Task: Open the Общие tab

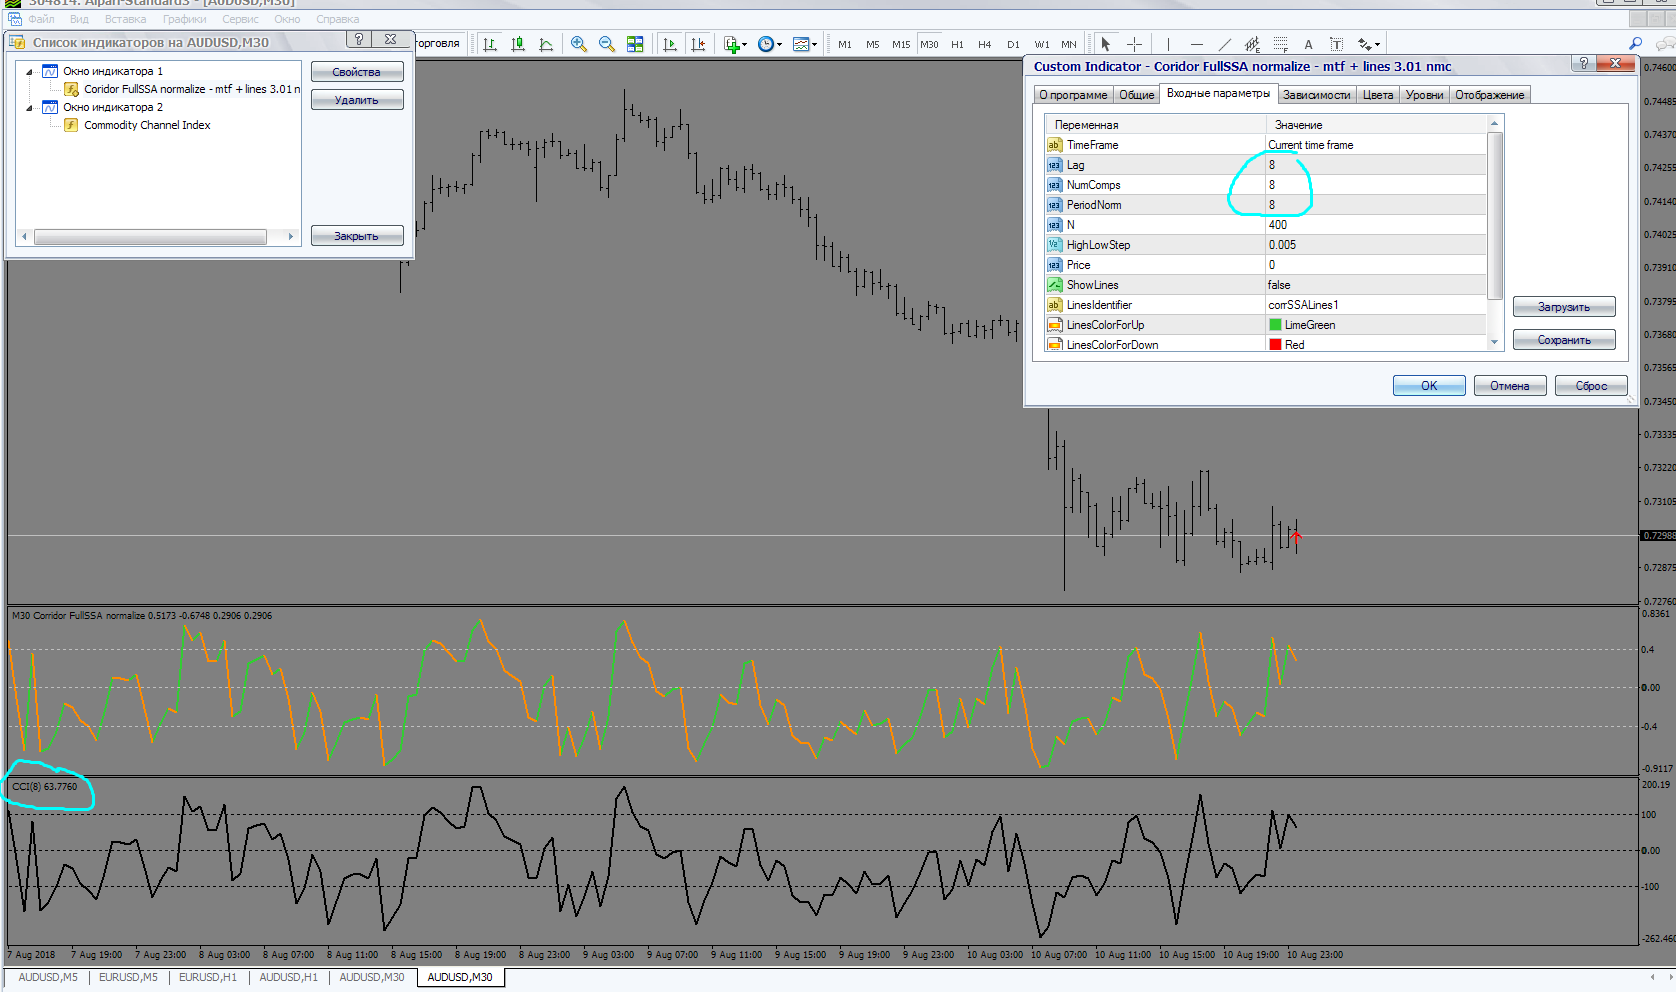Action: pyautogui.click(x=1136, y=95)
